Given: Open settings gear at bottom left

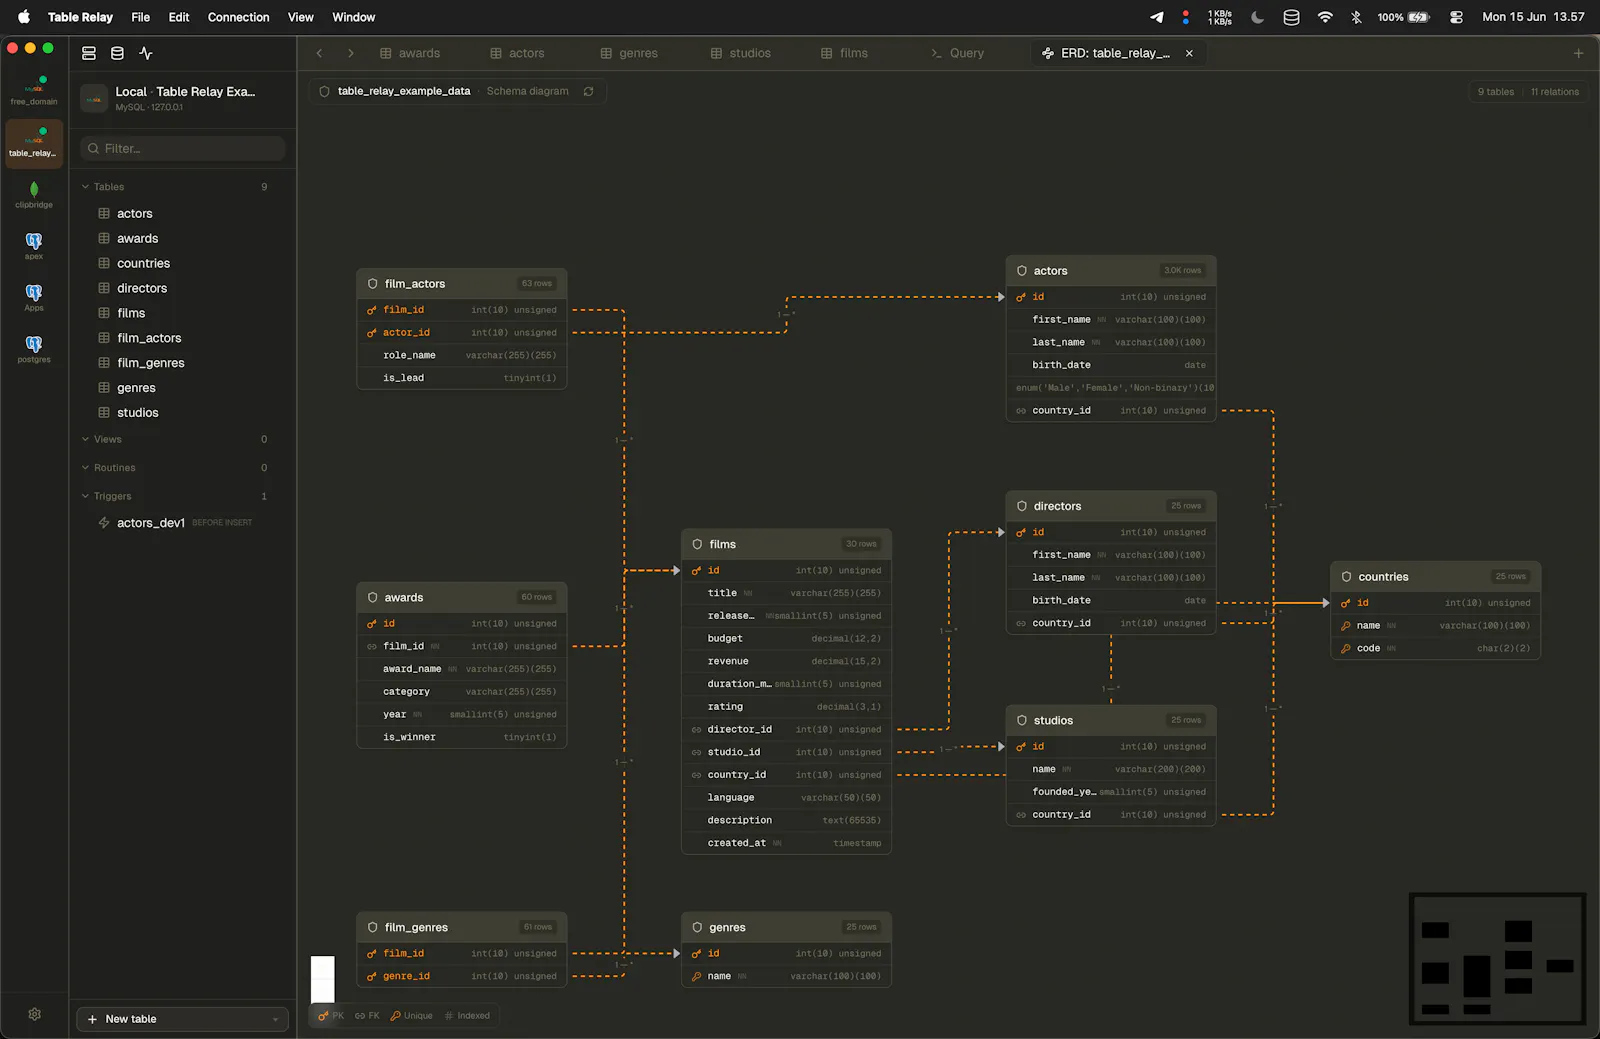Looking at the screenshot, I should coord(35,1014).
